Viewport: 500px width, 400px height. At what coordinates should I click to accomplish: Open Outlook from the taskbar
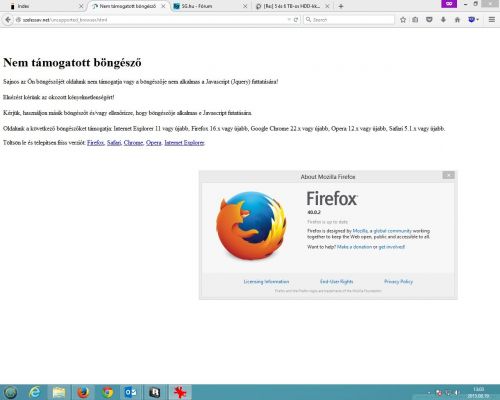click(x=131, y=392)
